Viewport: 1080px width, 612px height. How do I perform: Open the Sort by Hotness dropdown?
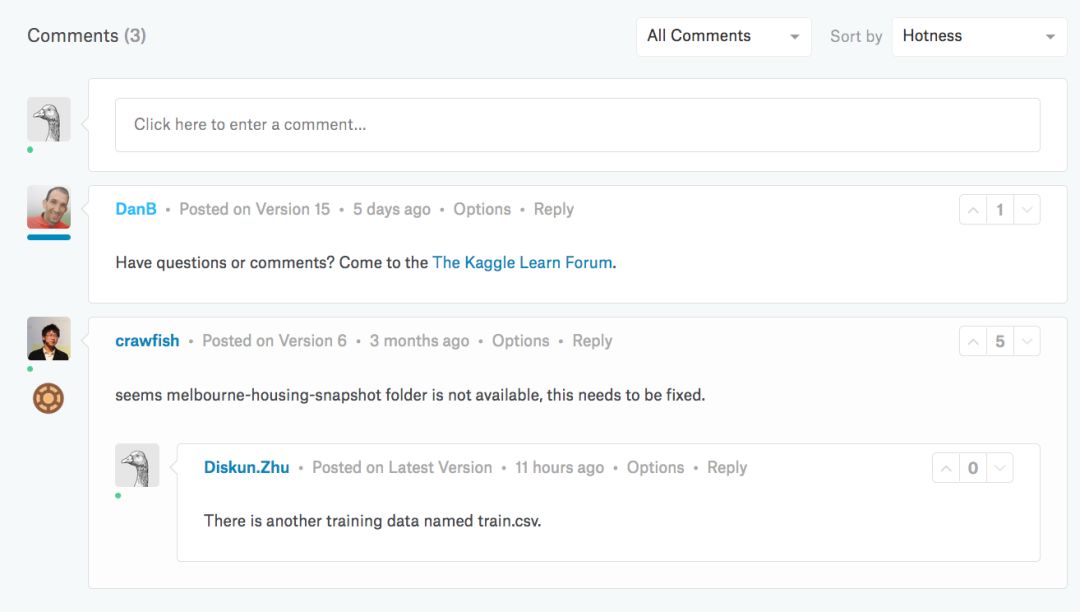(x=979, y=36)
